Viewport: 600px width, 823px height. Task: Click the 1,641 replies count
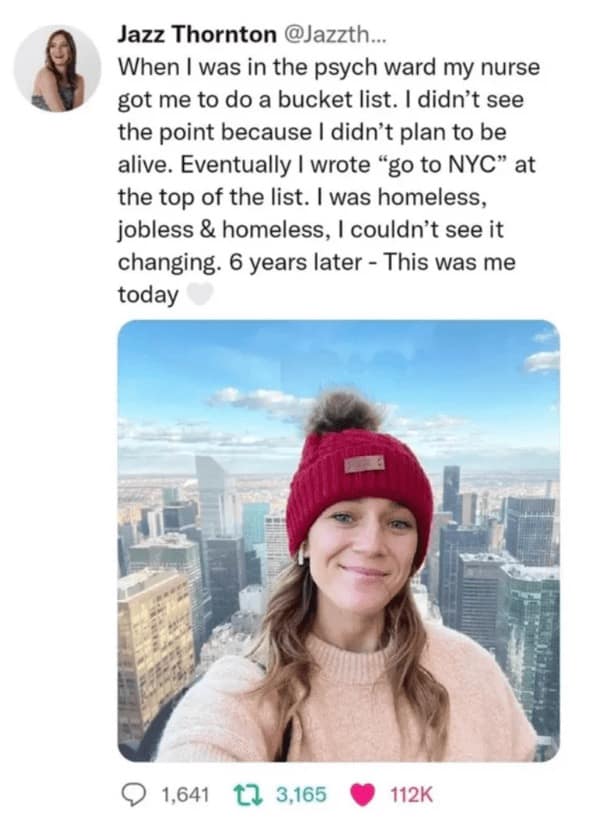182,794
